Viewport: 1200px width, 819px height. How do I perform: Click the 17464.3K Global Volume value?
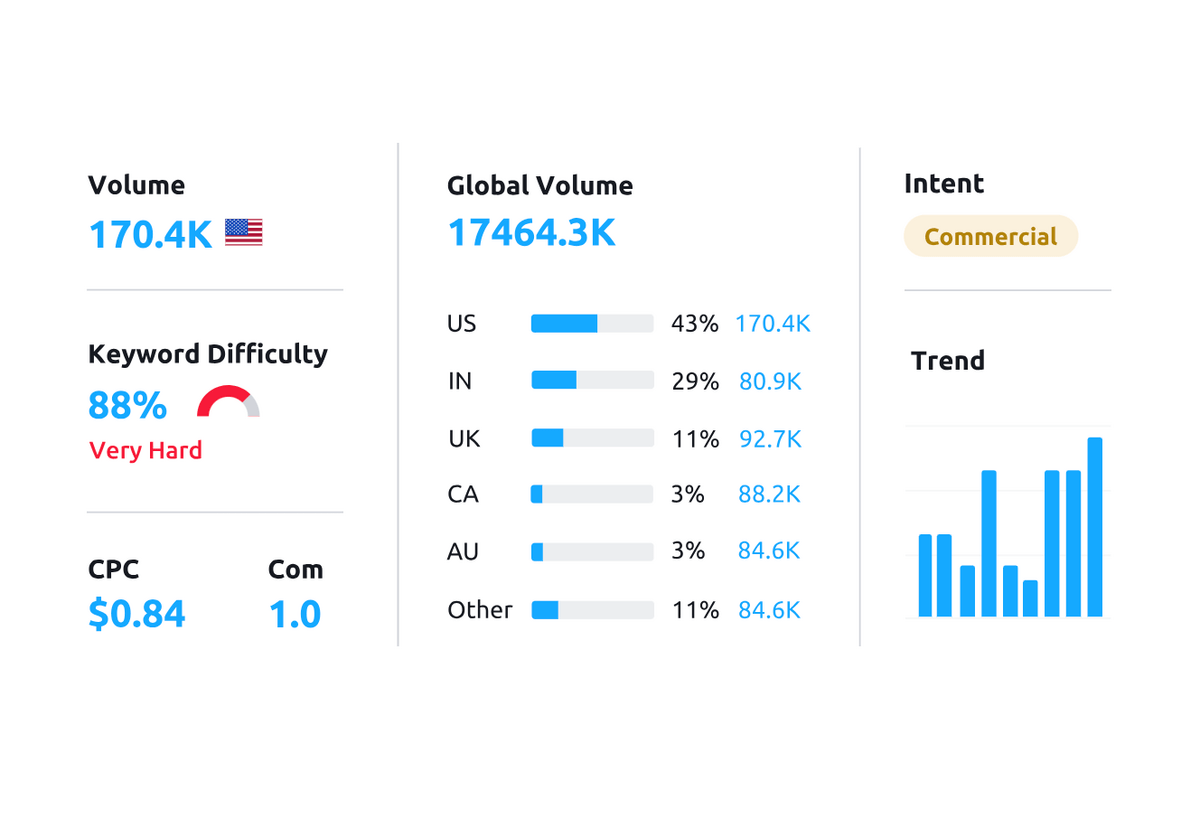pyautogui.click(x=531, y=233)
